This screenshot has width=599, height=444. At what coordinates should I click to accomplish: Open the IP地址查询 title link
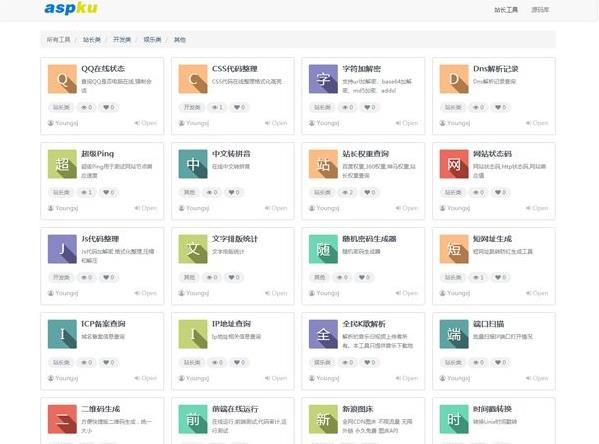[x=231, y=324]
